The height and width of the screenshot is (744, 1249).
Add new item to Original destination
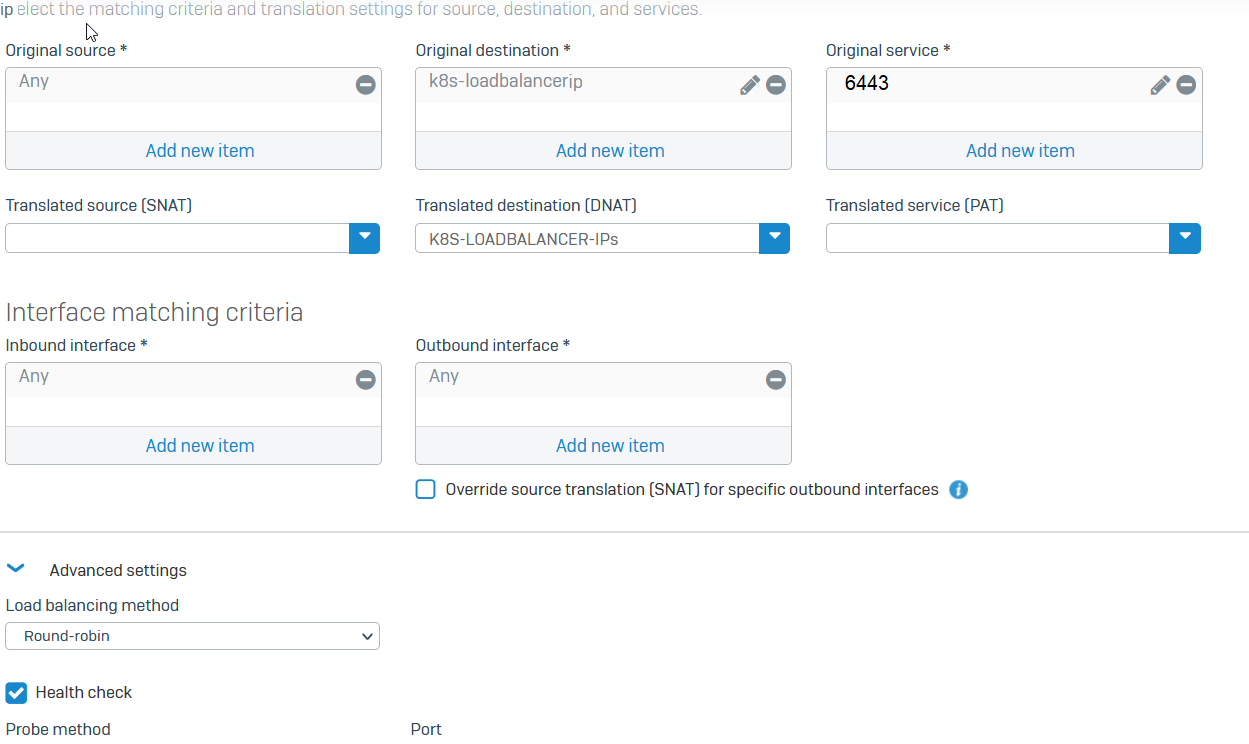click(610, 151)
